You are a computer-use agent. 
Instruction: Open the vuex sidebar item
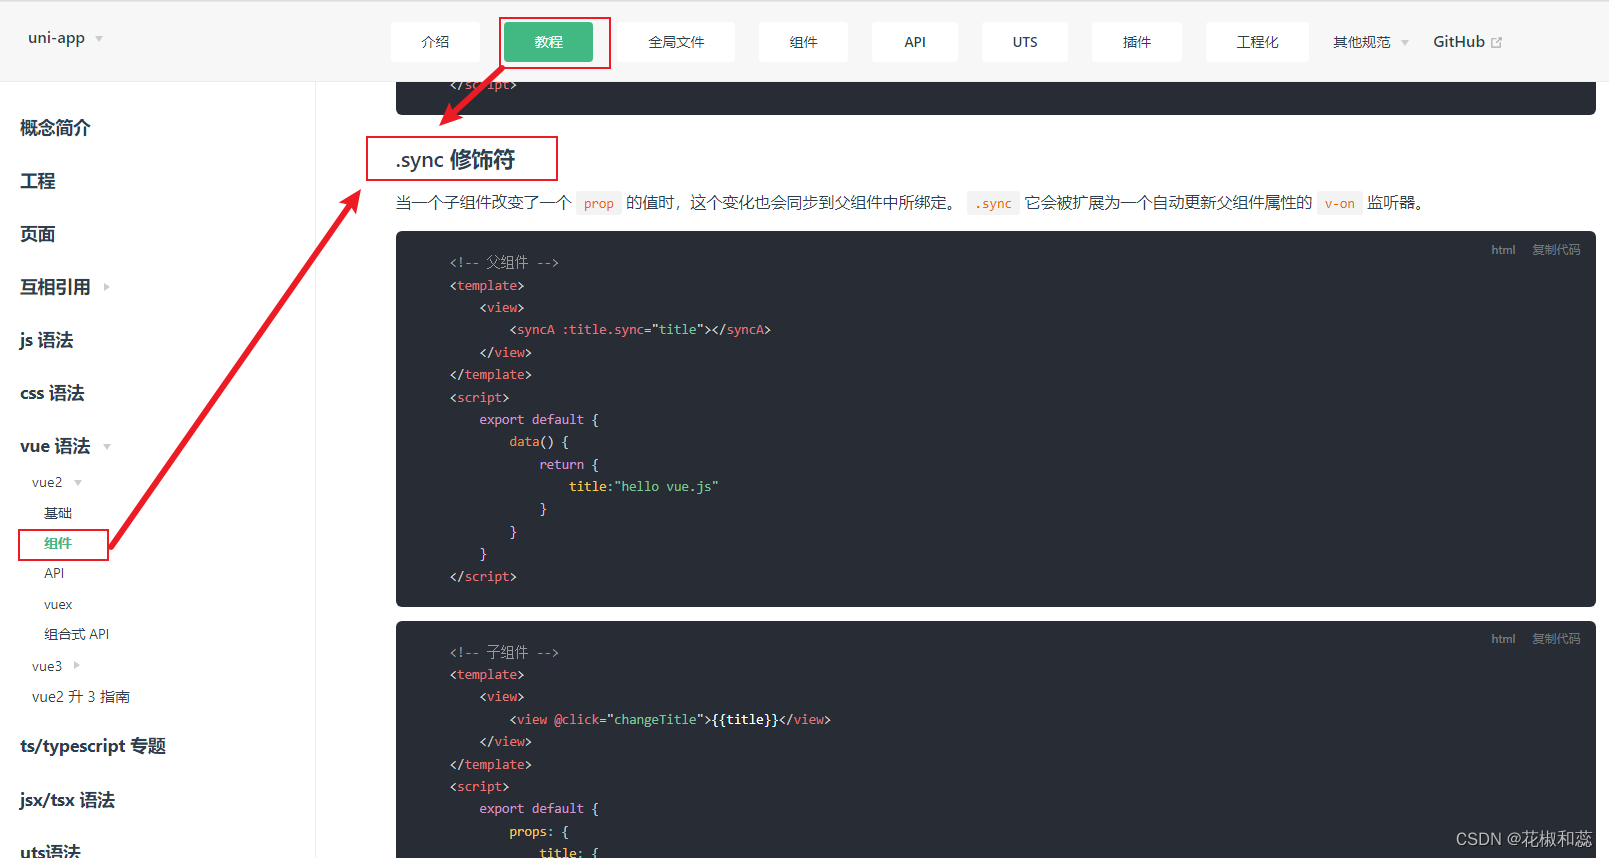(x=58, y=604)
